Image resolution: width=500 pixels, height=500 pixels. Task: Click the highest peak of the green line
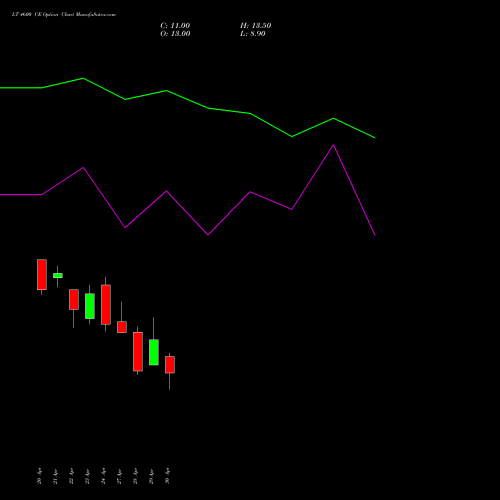83,78
